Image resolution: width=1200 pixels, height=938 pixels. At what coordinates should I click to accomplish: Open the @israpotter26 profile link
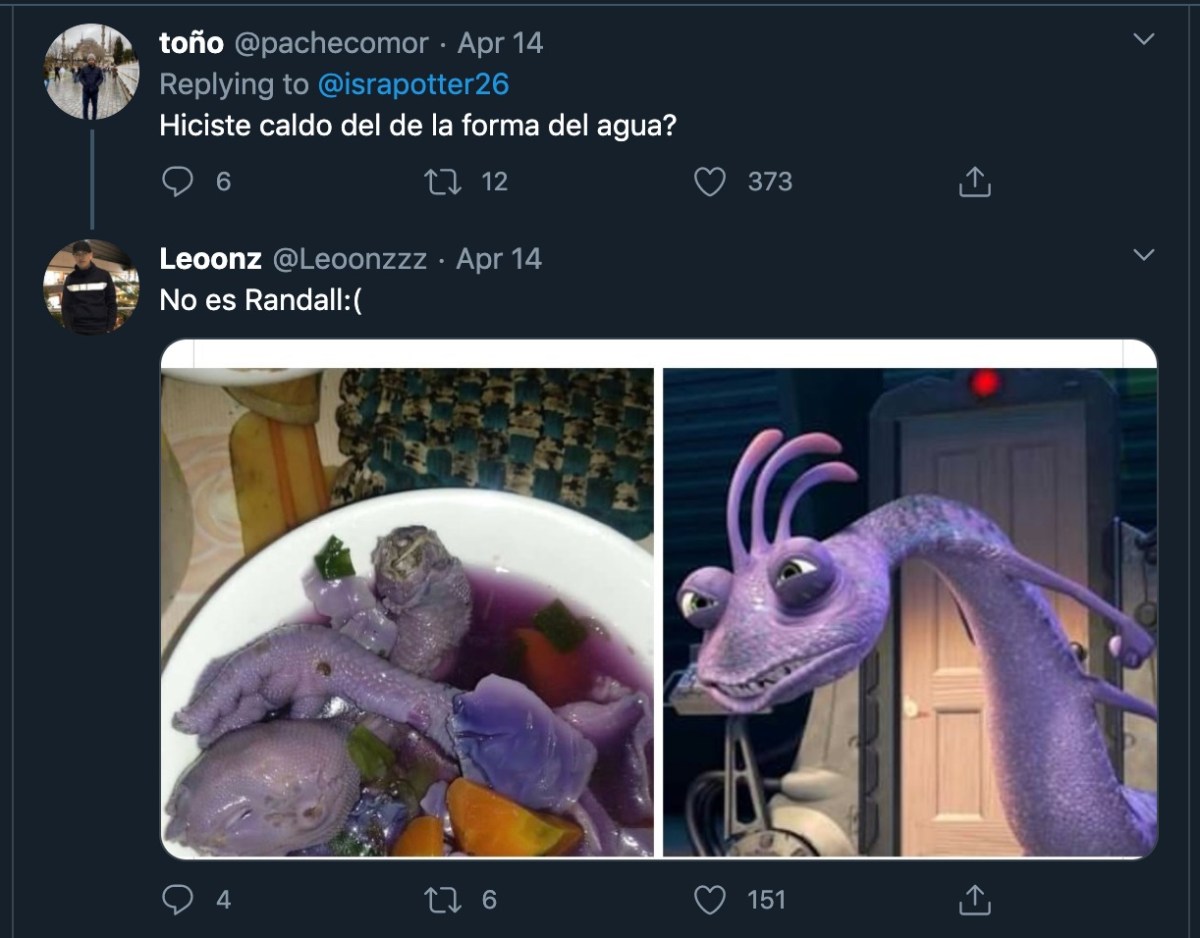point(413,85)
